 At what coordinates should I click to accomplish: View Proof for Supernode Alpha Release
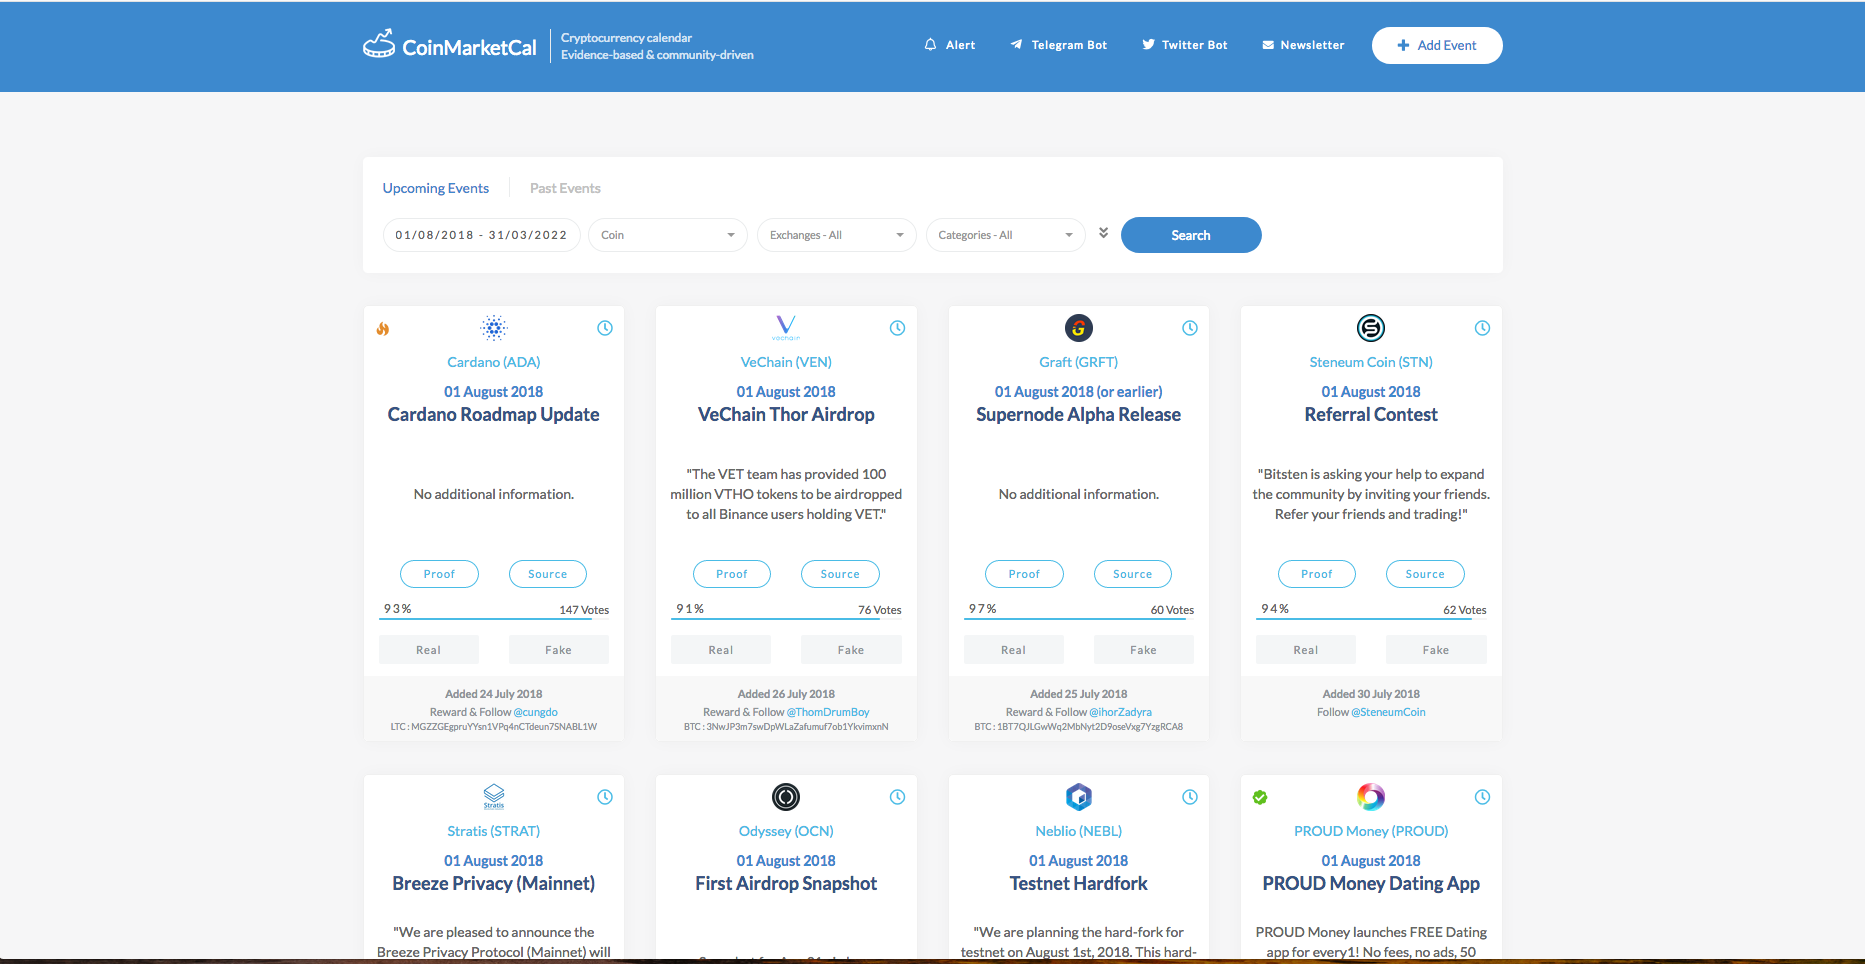1024,574
